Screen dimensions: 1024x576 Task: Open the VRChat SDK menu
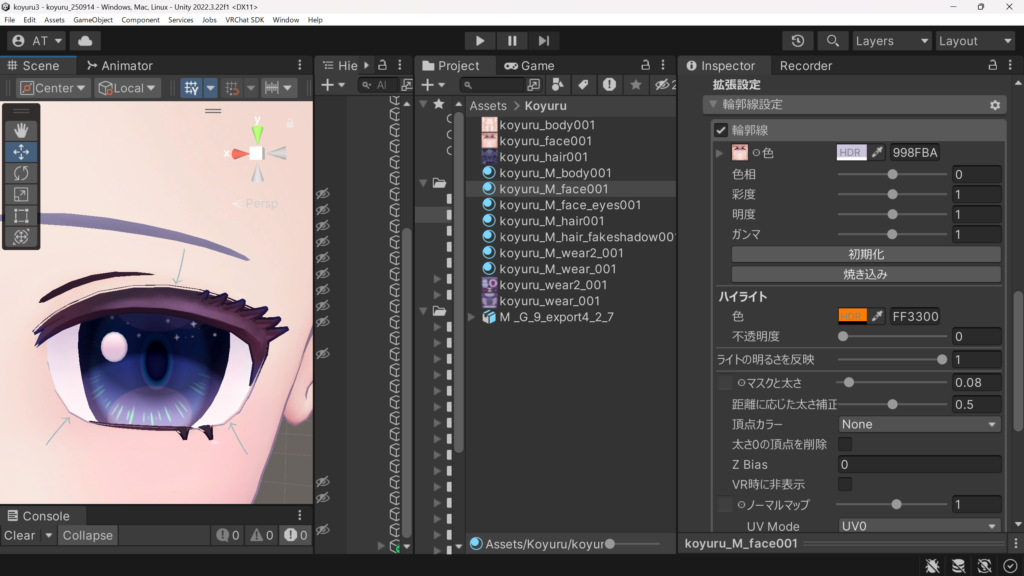coord(244,20)
